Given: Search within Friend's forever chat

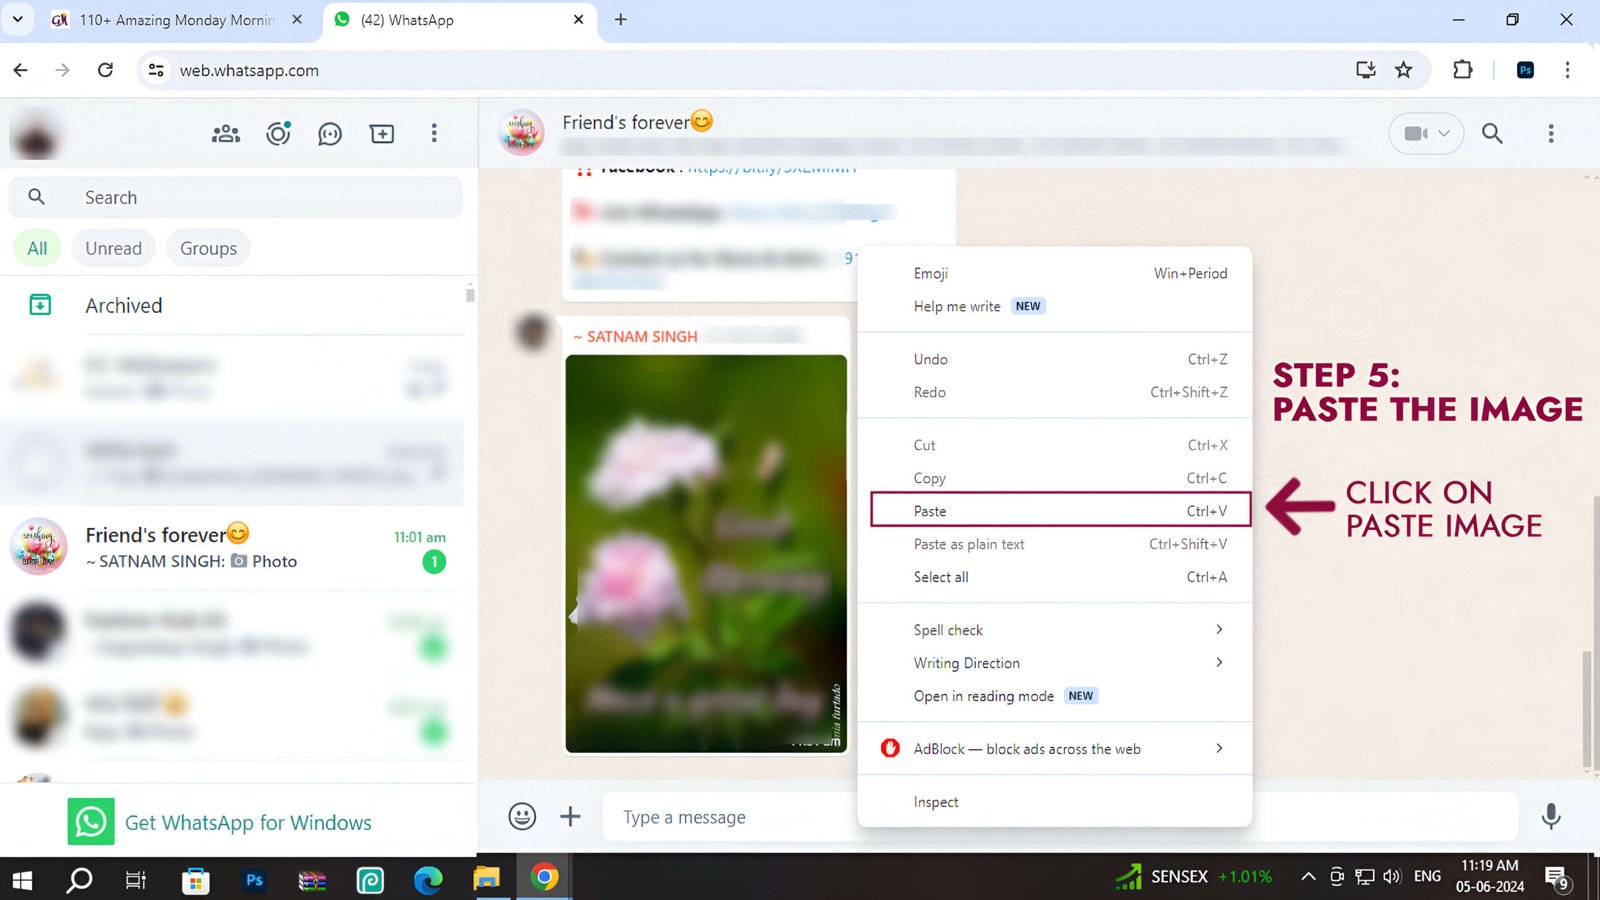Looking at the screenshot, I should (1492, 133).
